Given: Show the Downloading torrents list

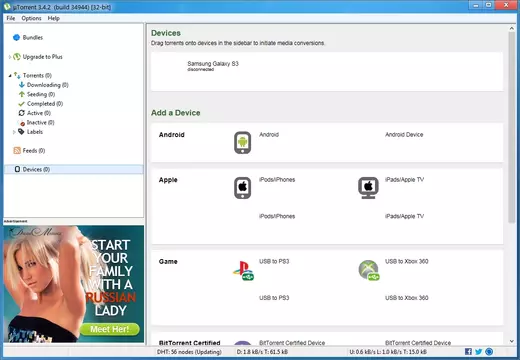Looking at the screenshot, I should tap(44, 85).
